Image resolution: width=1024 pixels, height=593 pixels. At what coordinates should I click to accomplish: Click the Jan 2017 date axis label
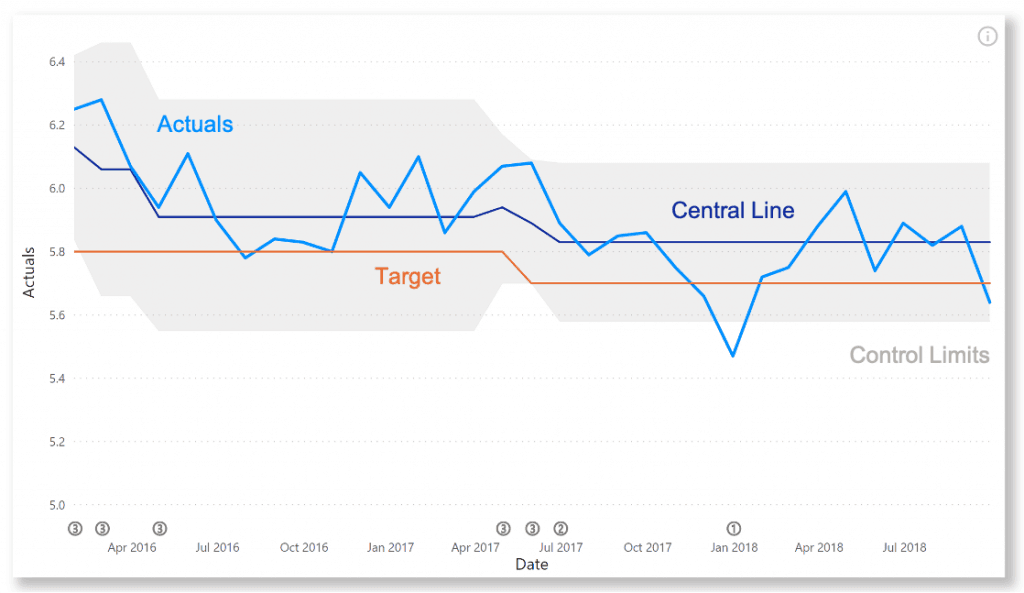pyautogui.click(x=390, y=547)
